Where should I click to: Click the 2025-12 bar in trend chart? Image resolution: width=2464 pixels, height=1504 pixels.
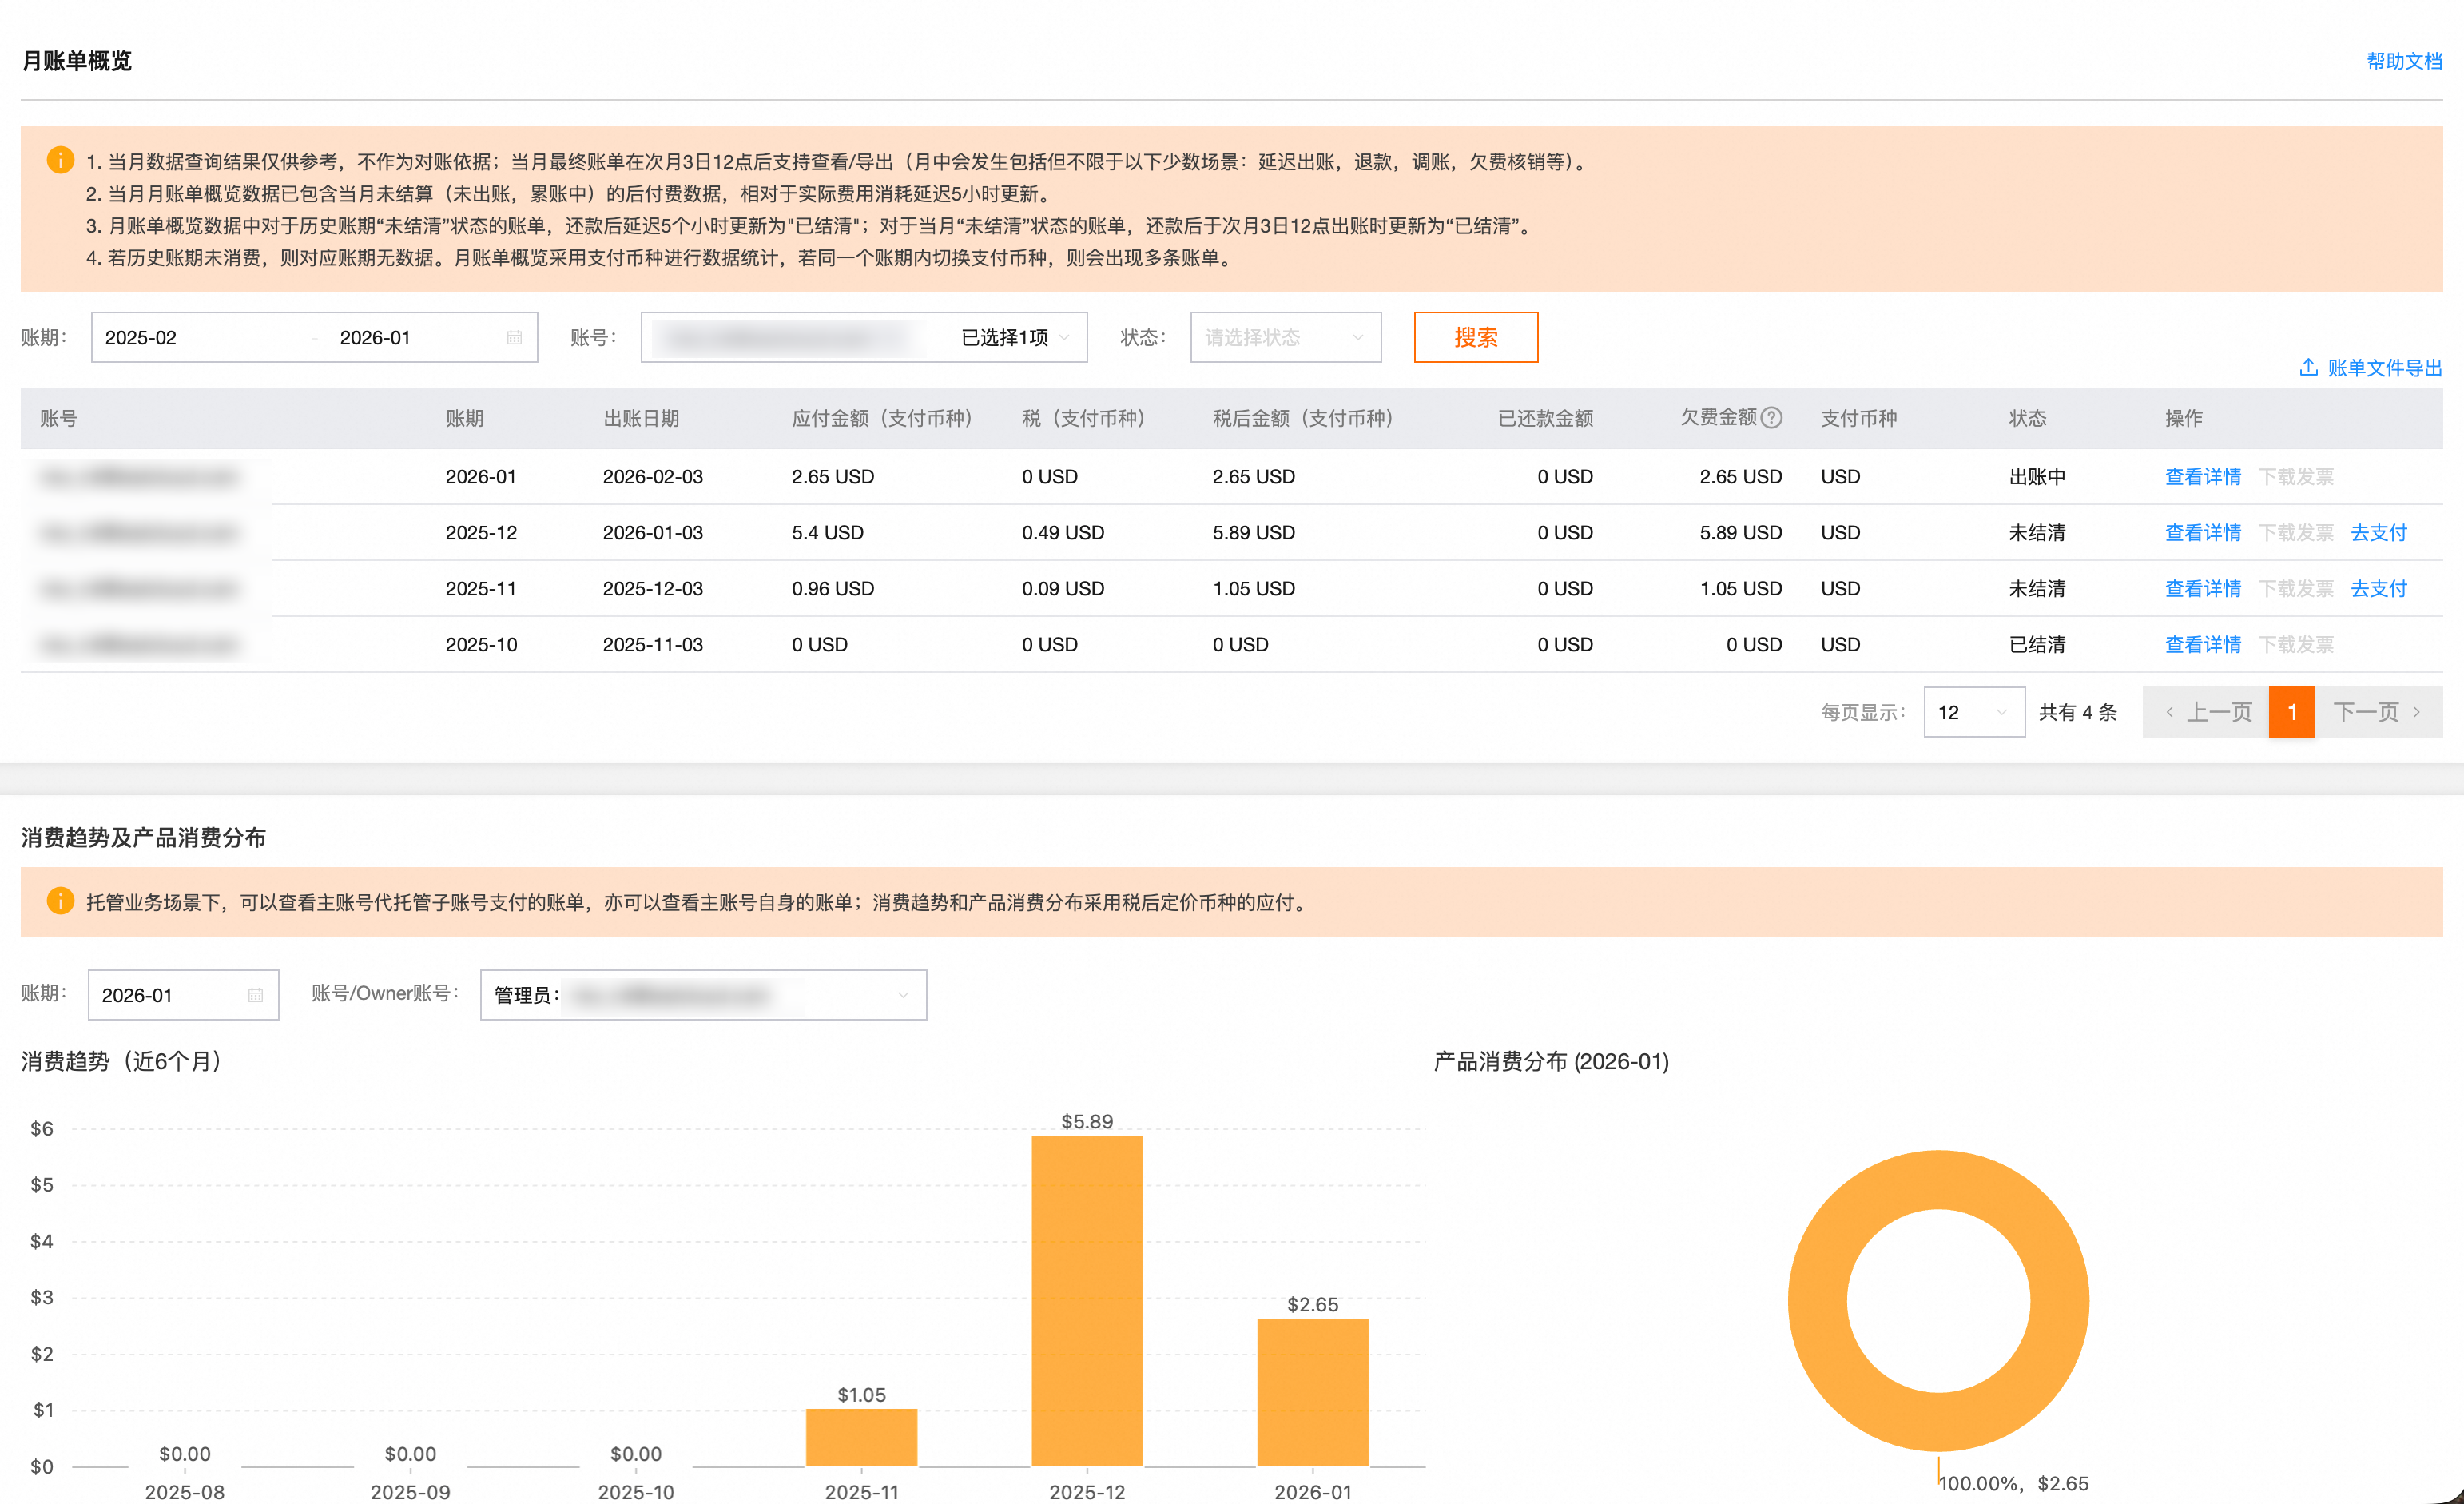click(x=1087, y=1300)
